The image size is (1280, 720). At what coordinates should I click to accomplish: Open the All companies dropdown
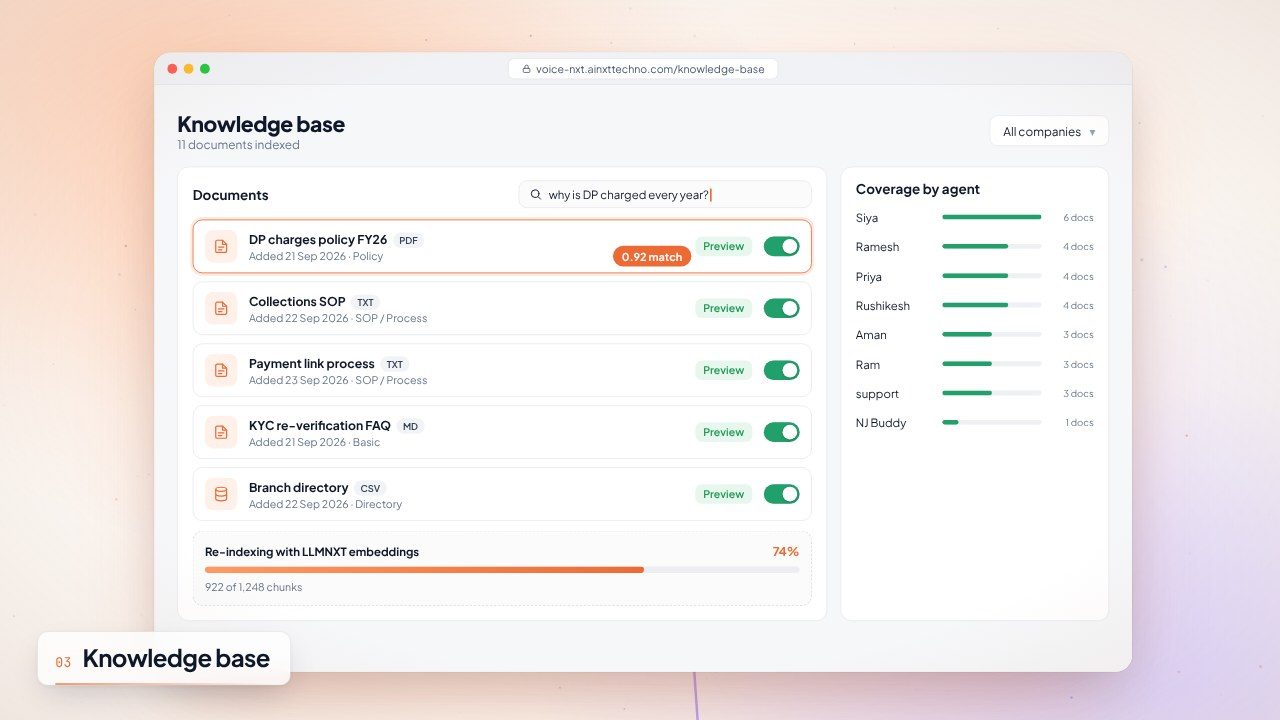(1049, 131)
